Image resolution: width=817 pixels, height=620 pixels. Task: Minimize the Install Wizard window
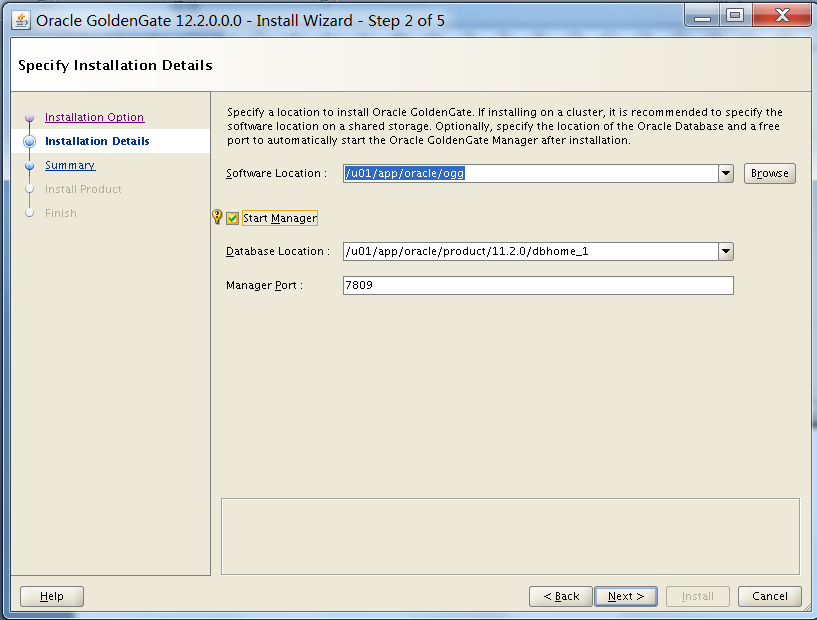(x=702, y=16)
